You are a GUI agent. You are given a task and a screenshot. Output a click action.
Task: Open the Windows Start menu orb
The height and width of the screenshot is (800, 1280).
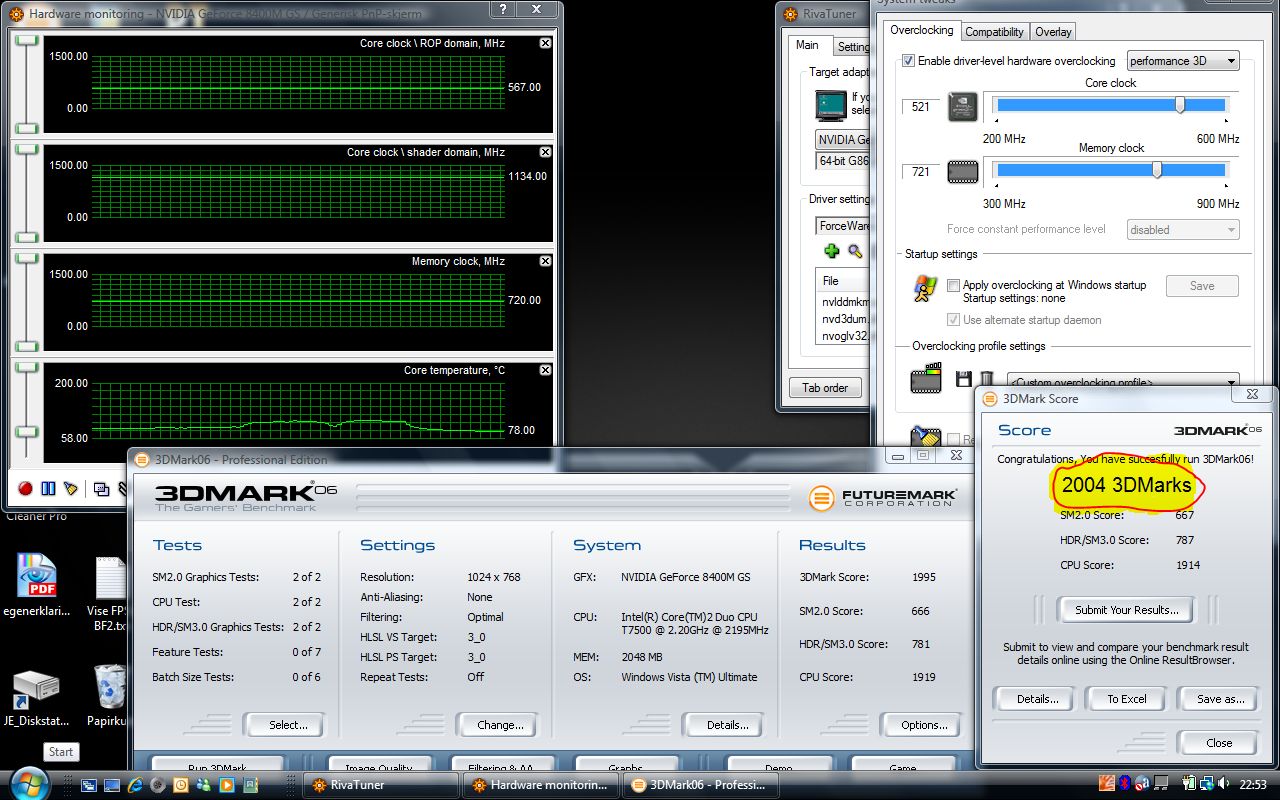coord(30,783)
